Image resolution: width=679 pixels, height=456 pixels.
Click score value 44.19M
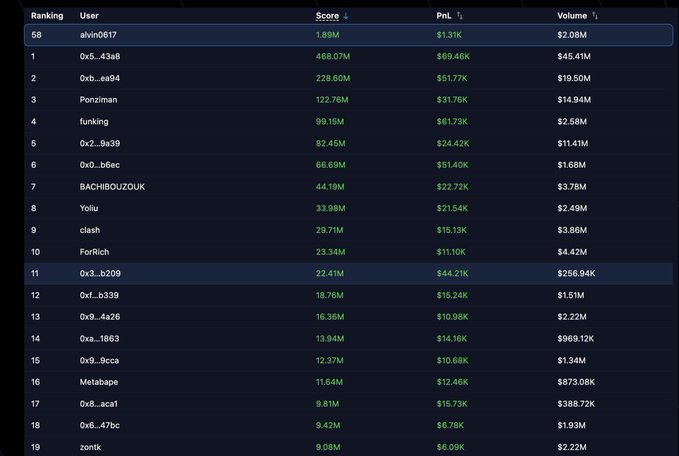coord(330,187)
